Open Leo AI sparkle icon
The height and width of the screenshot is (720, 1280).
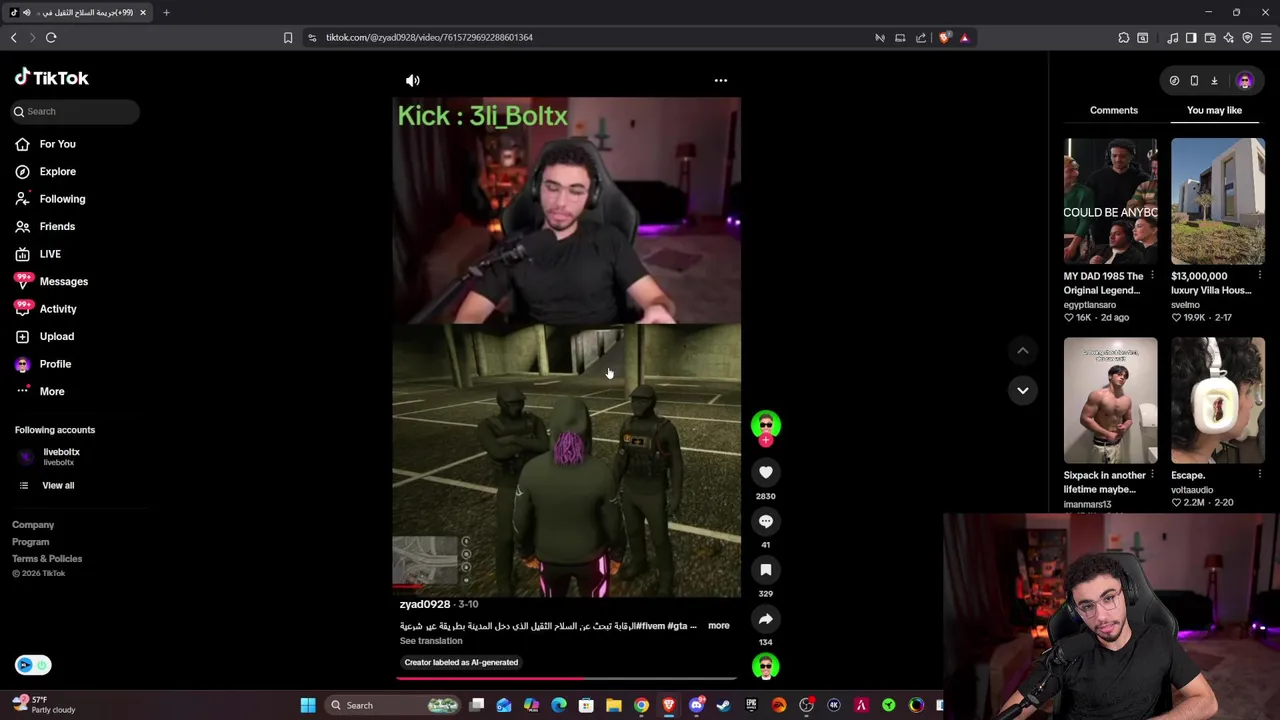click(1229, 37)
